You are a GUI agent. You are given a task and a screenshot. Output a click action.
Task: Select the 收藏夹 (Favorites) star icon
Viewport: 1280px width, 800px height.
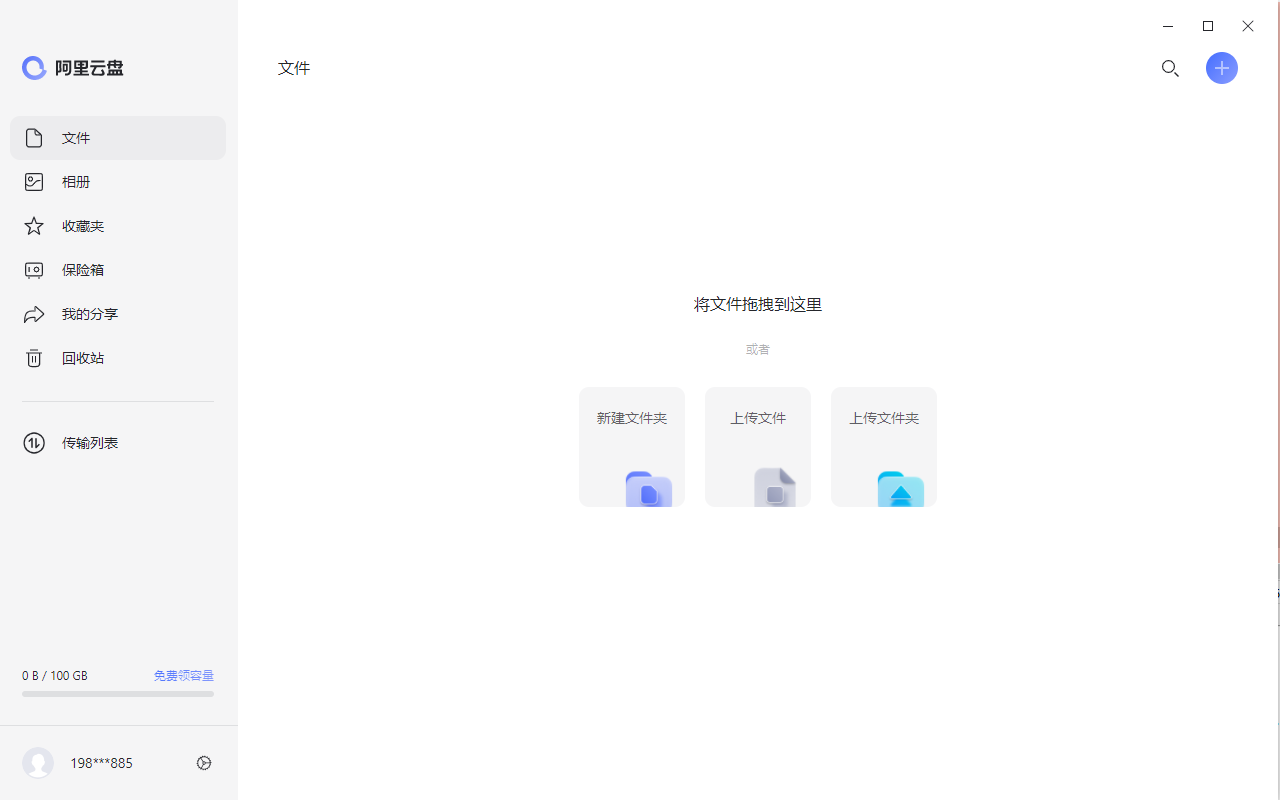[x=33, y=225]
